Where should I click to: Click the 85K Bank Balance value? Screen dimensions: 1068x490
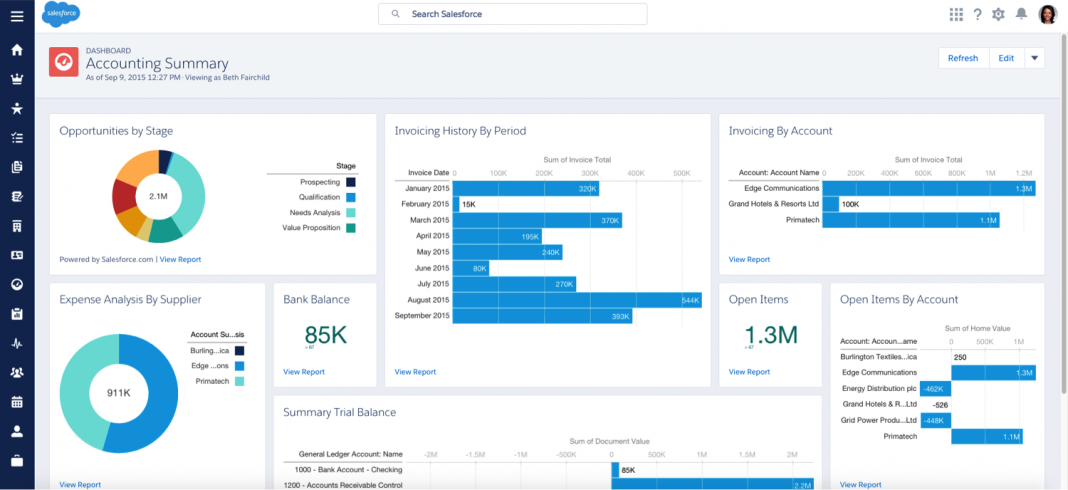326,335
